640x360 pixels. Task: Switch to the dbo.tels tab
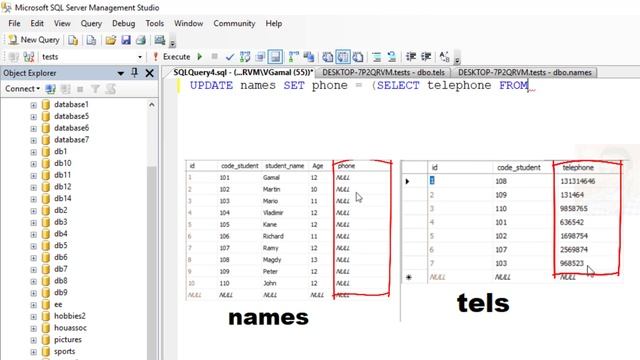click(383, 72)
